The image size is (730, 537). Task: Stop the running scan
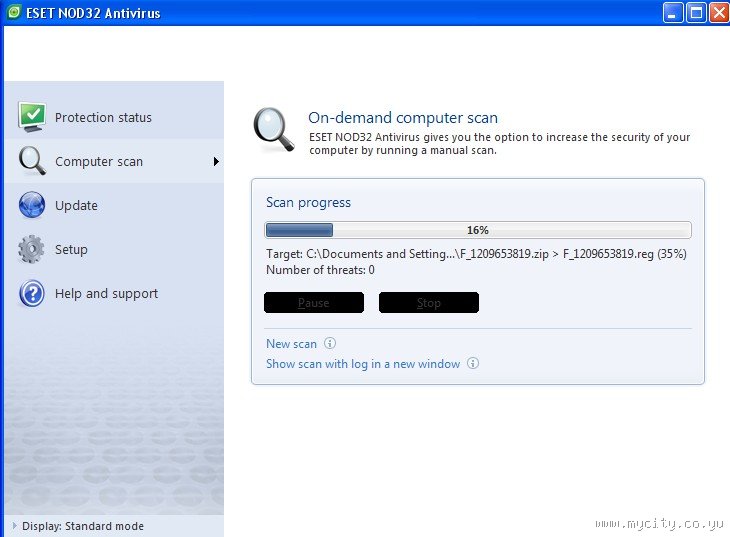[x=429, y=303]
